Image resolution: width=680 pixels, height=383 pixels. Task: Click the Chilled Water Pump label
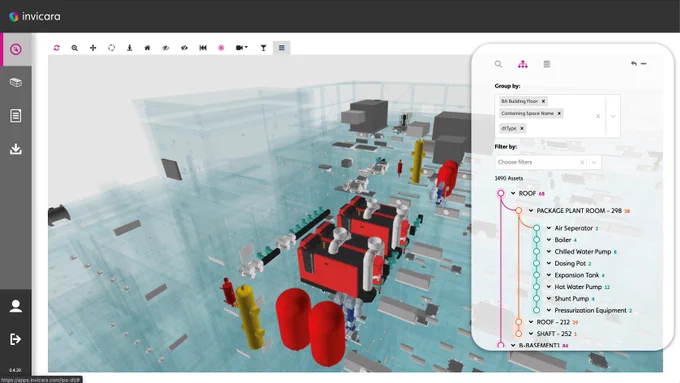click(x=582, y=252)
